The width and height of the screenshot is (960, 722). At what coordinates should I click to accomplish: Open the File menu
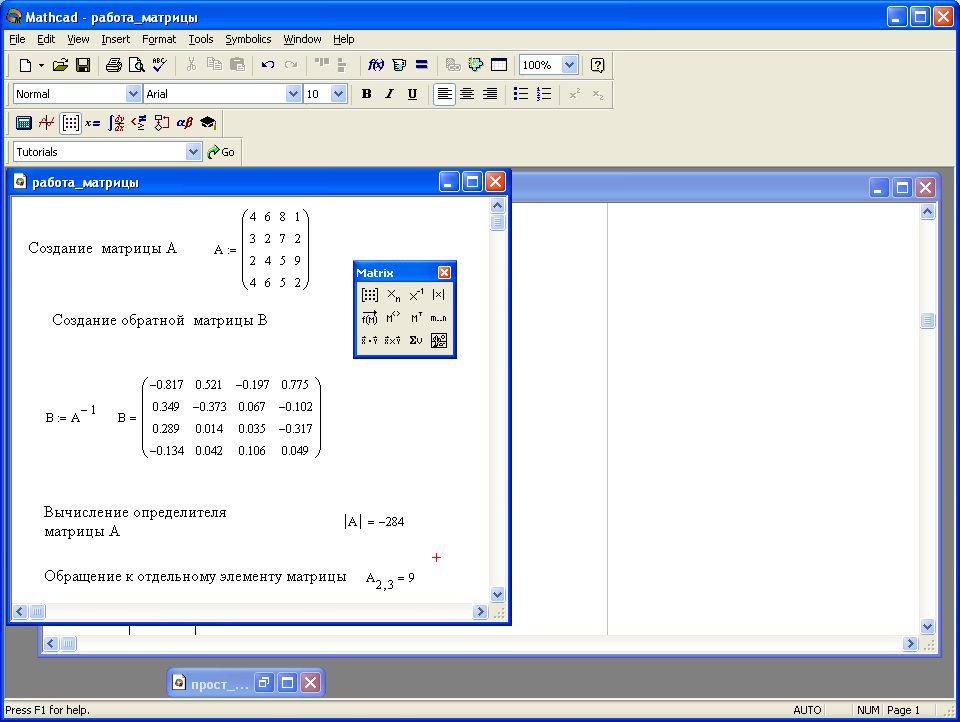tap(17, 39)
